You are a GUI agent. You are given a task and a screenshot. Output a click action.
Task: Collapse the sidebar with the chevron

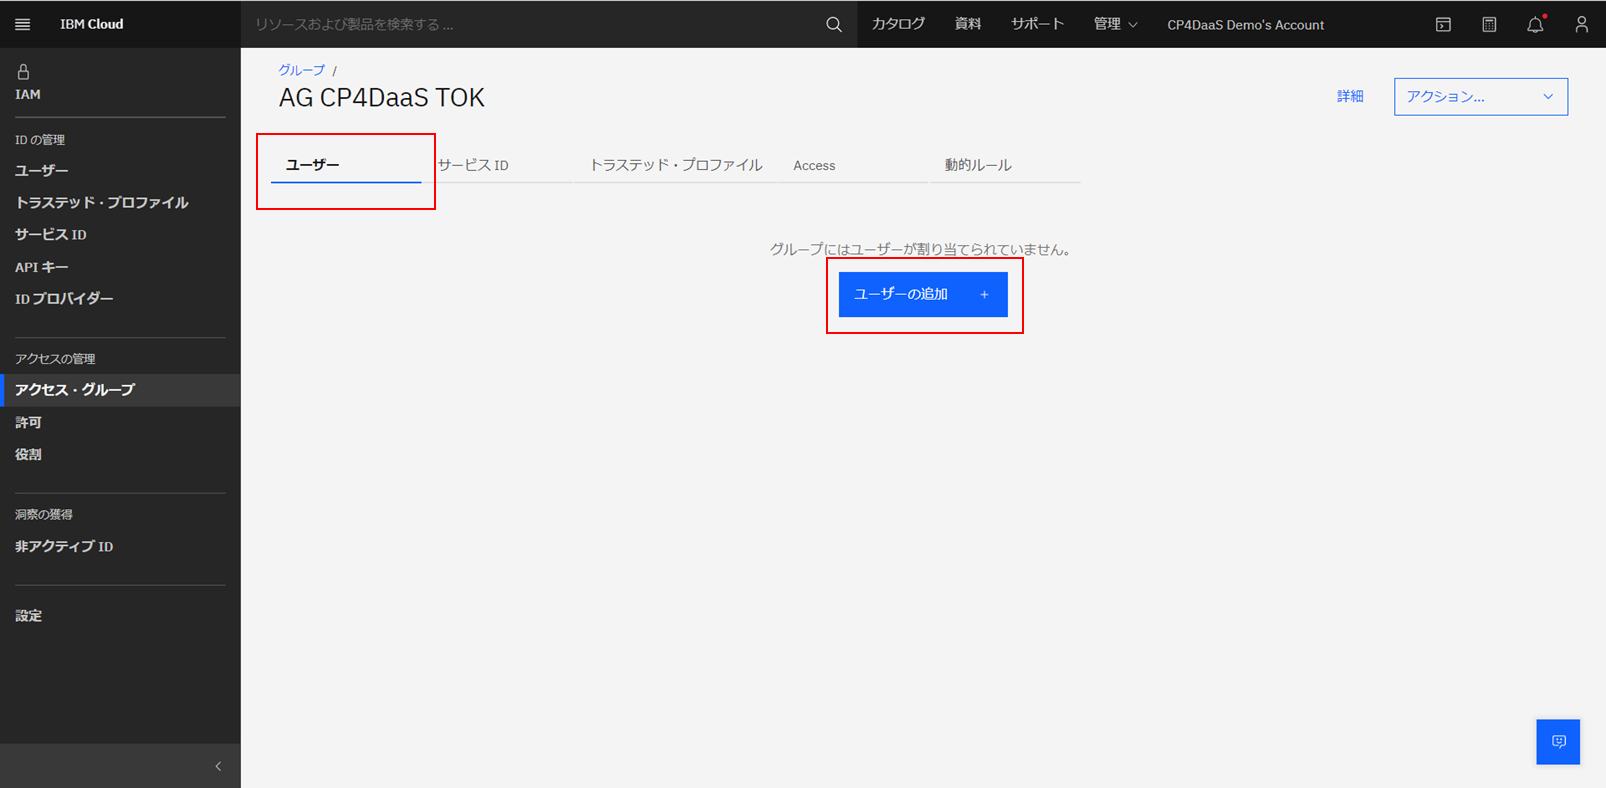click(x=218, y=766)
